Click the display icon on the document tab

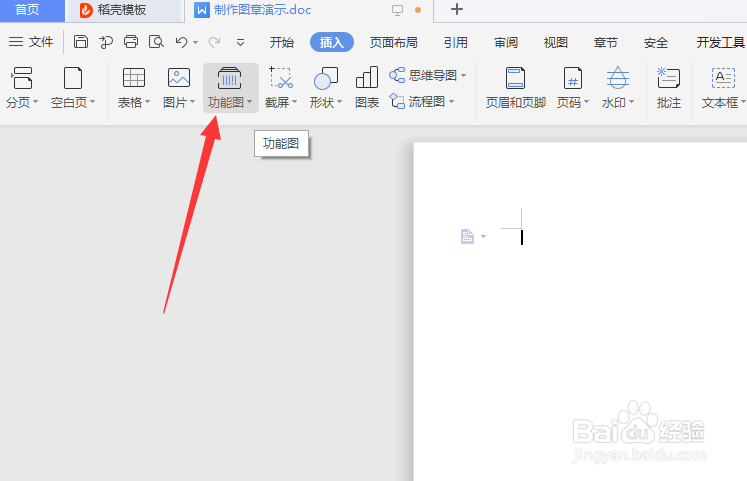(397, 10)
